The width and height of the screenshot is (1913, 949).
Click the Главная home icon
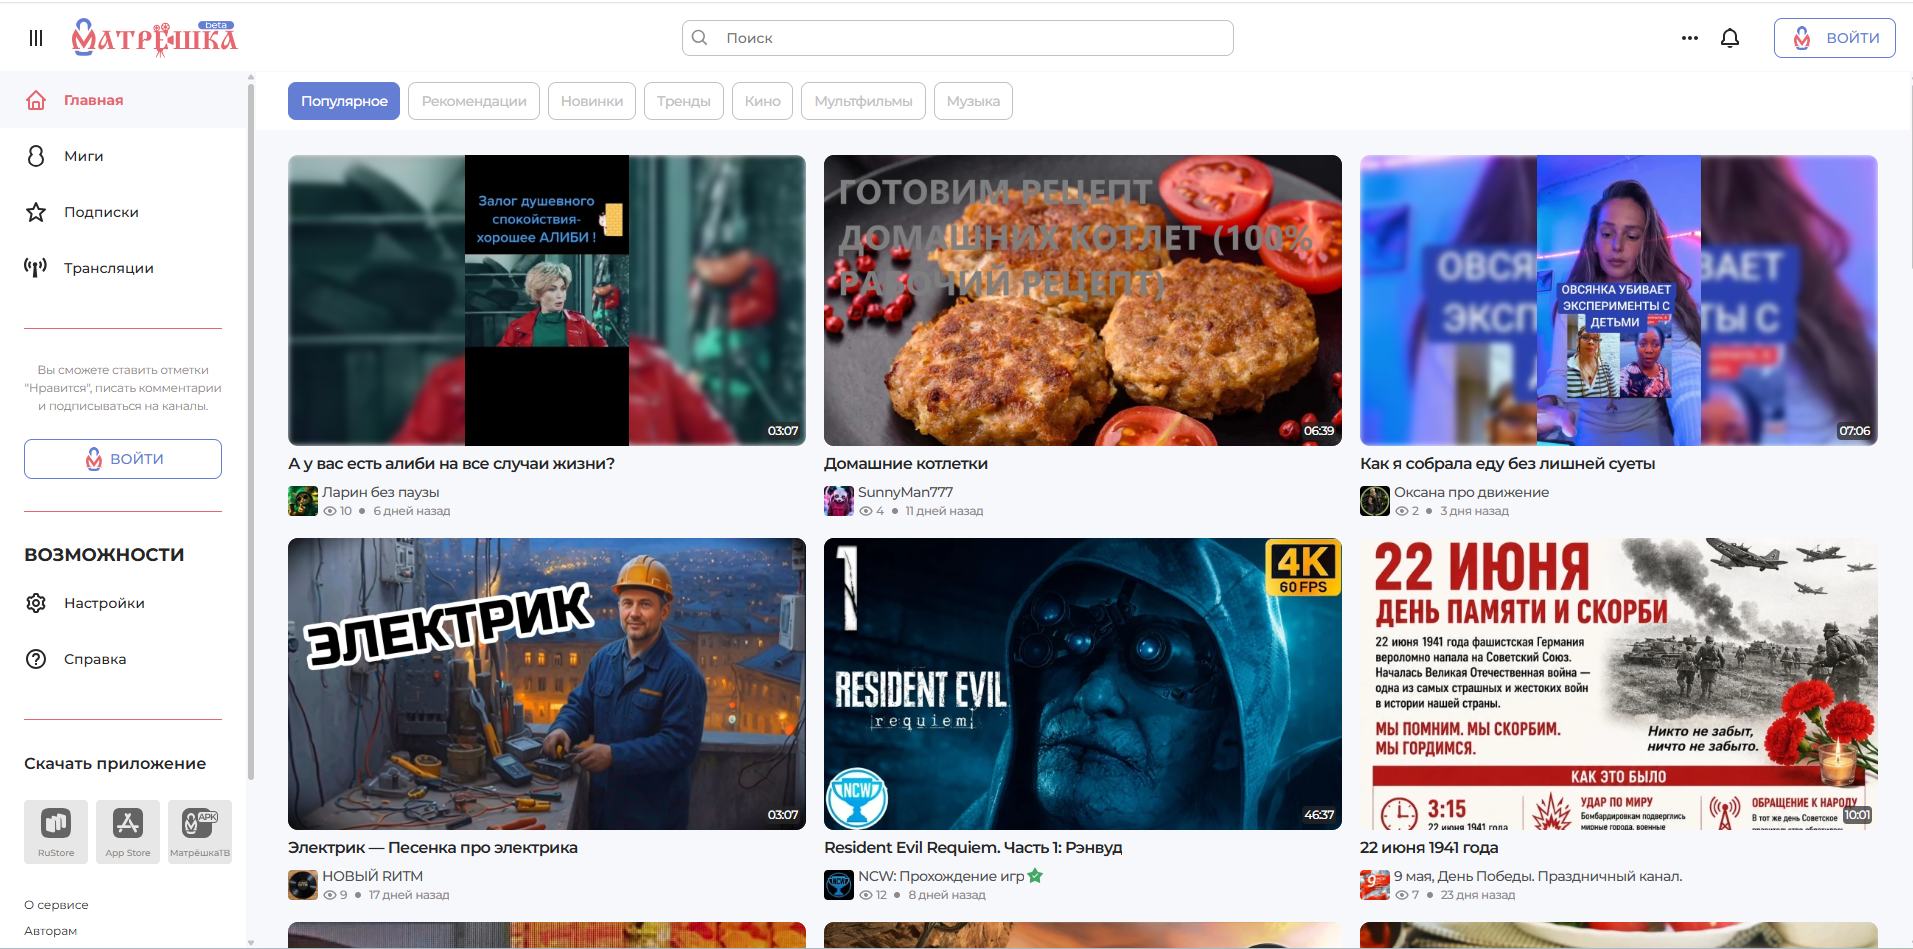coord(36,100)
